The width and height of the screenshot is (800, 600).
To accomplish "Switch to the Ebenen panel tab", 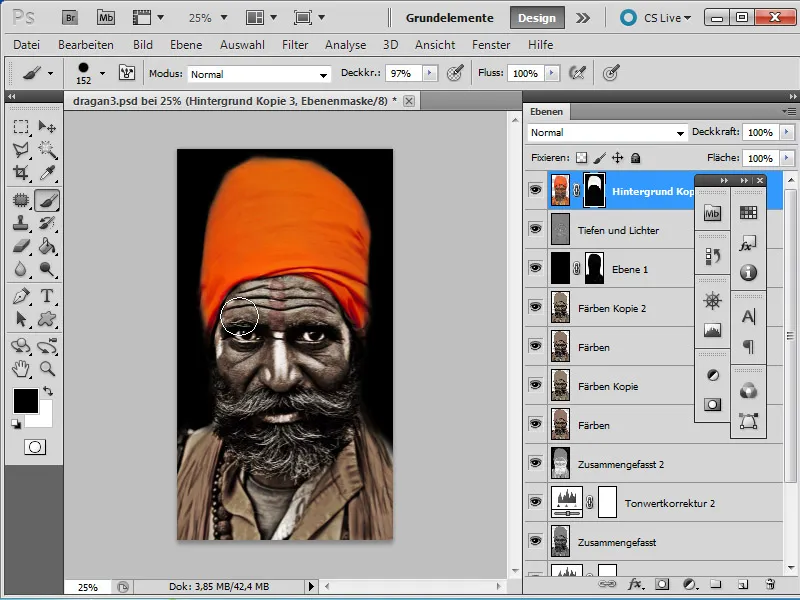I will click(546, 112).
